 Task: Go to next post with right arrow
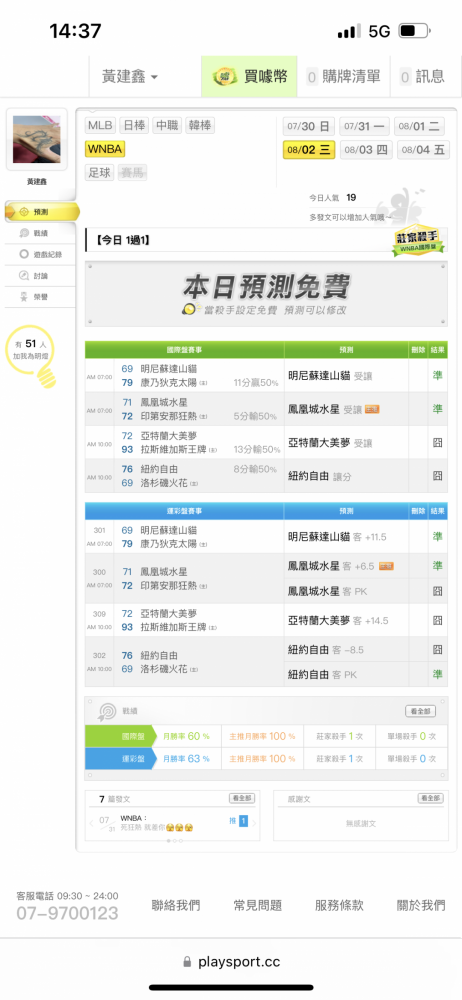(x=255, y=823)
